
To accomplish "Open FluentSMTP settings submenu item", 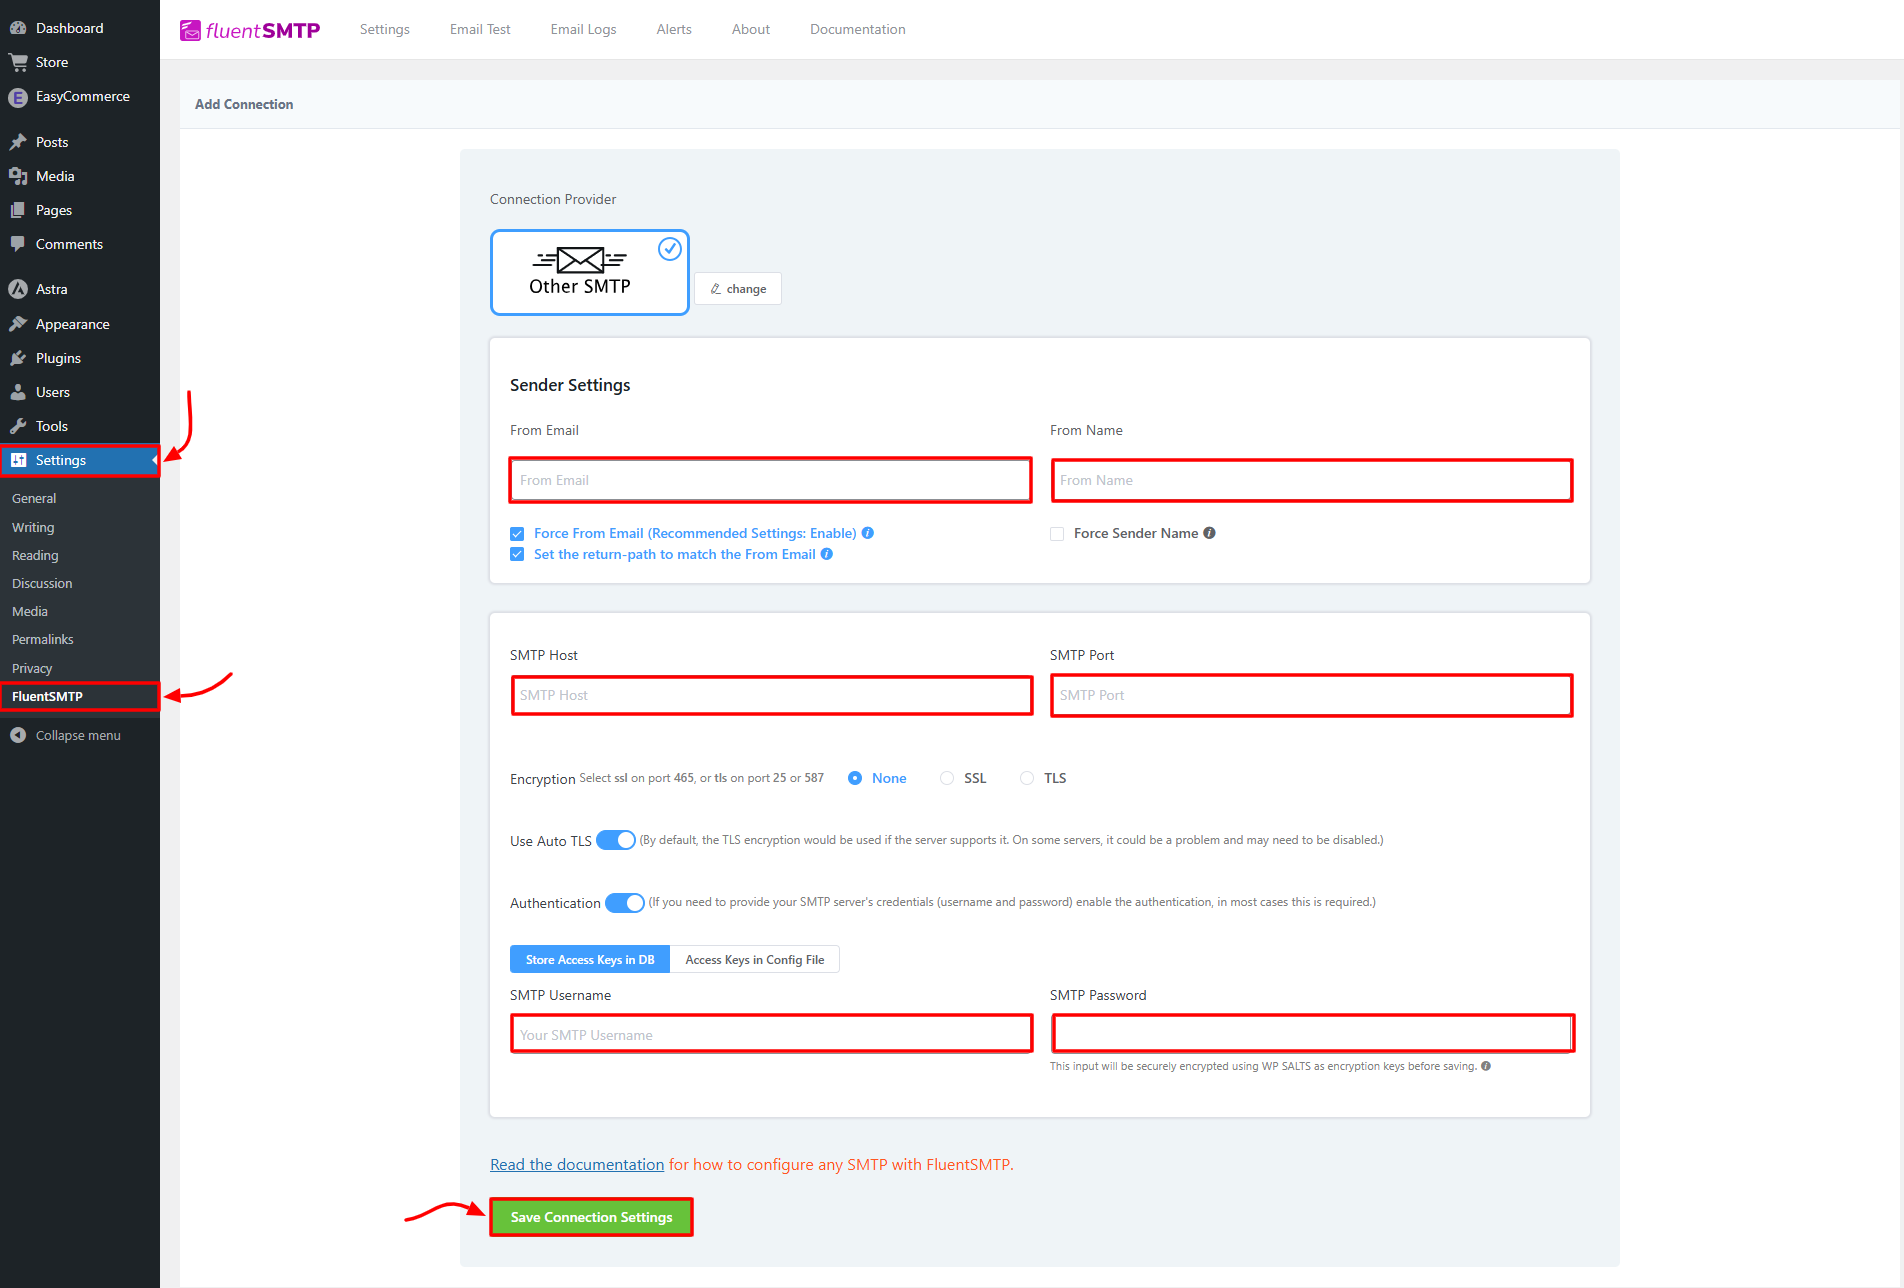I will (x=80, y=696).
